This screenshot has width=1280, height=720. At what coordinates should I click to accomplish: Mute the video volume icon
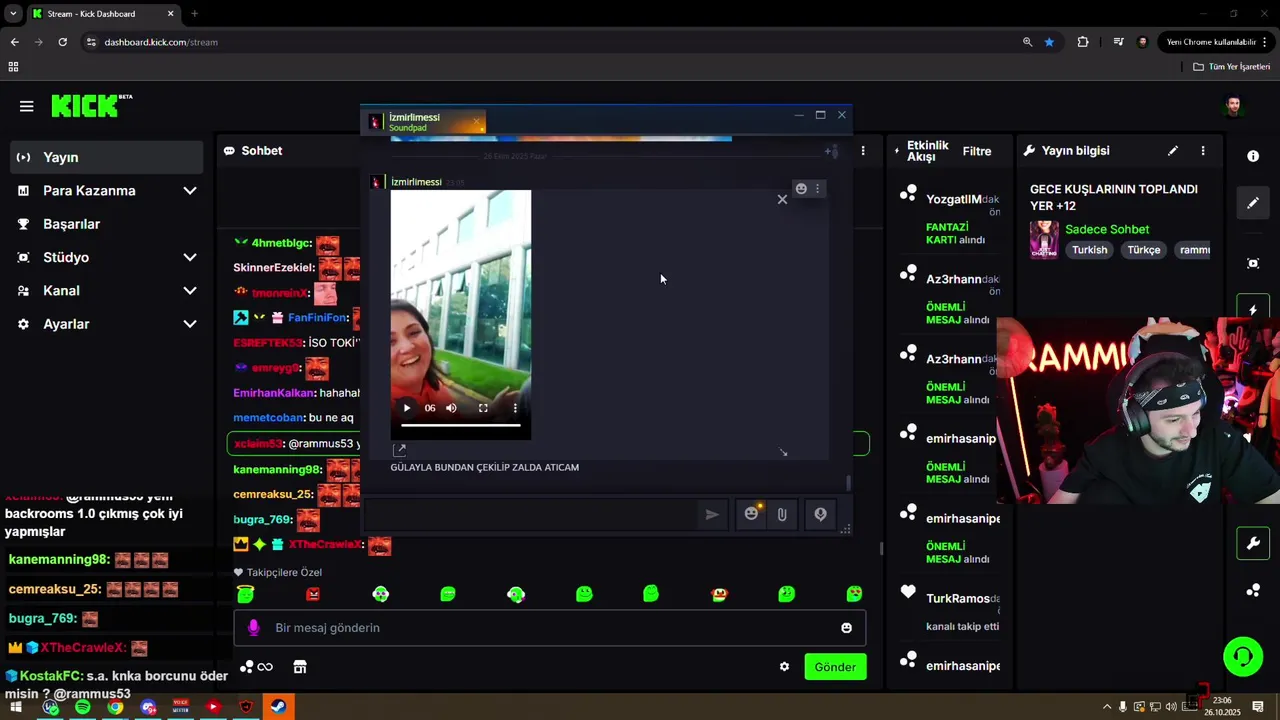[451, 408]
